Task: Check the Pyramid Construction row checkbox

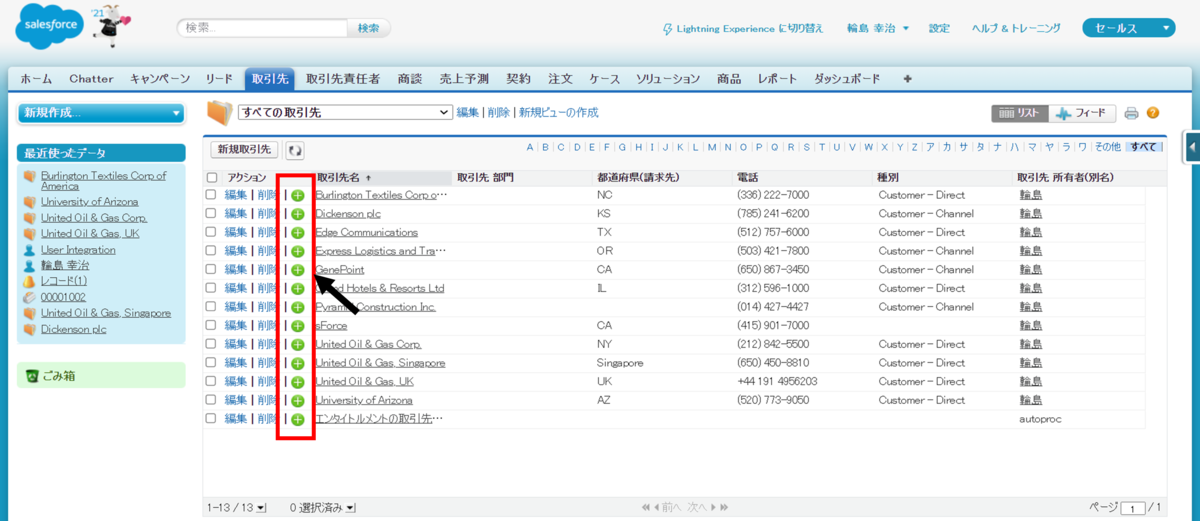Action: (211, 307)
